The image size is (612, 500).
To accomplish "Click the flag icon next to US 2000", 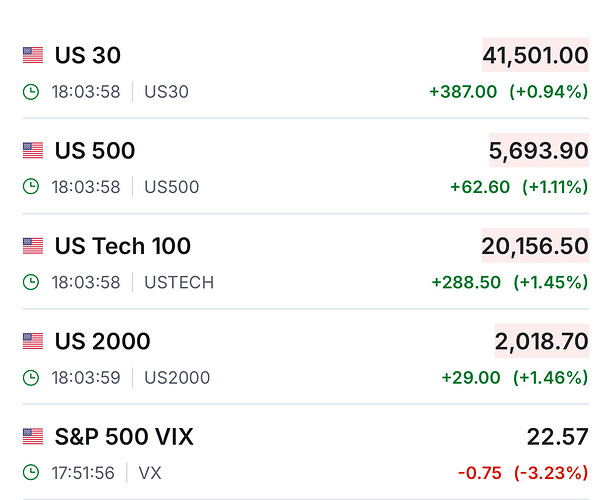I will [33, 341].
